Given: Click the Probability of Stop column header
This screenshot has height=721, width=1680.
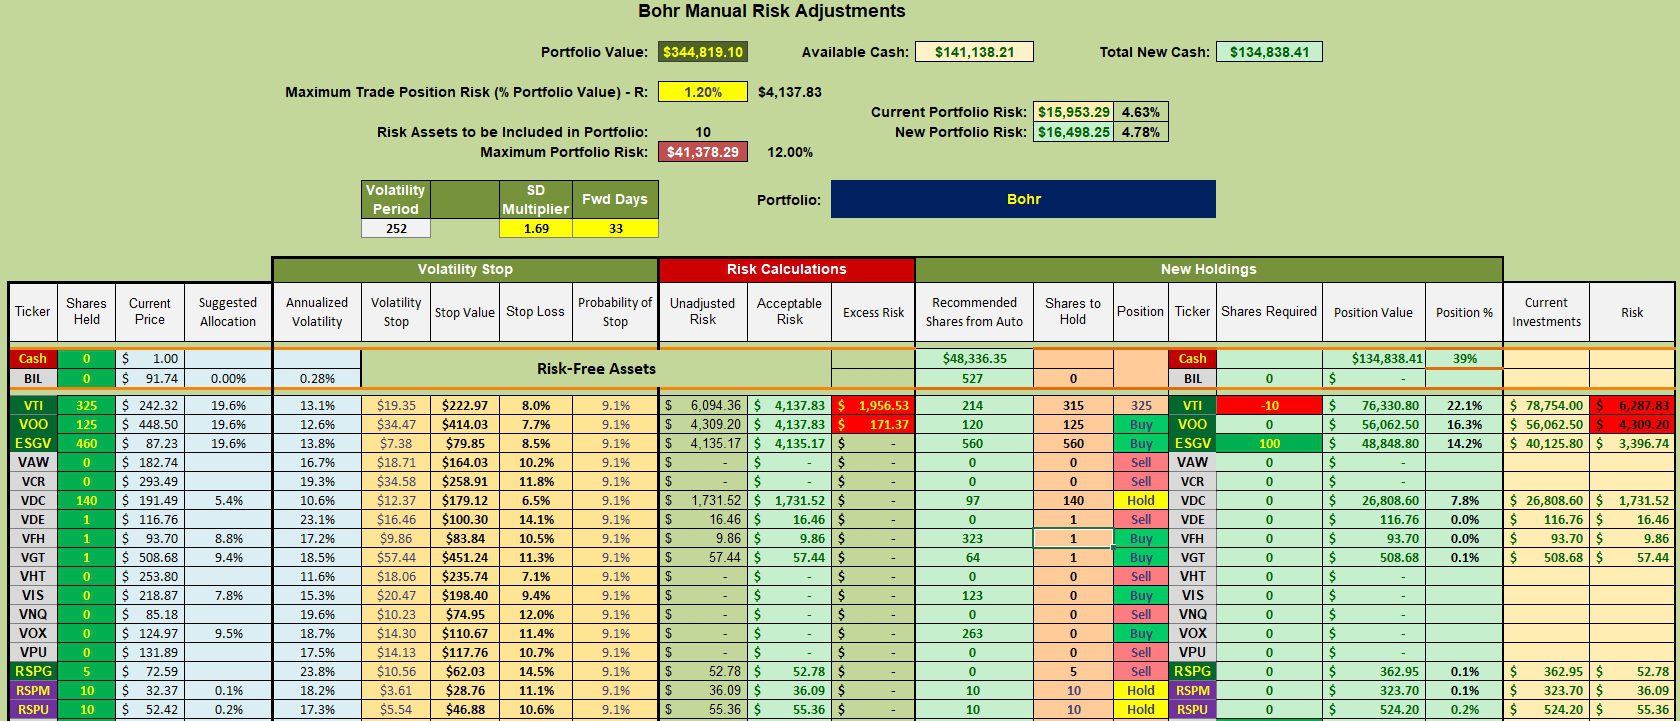Looking at the screenshot, I should pyautogui.click(x=615, y=312).
